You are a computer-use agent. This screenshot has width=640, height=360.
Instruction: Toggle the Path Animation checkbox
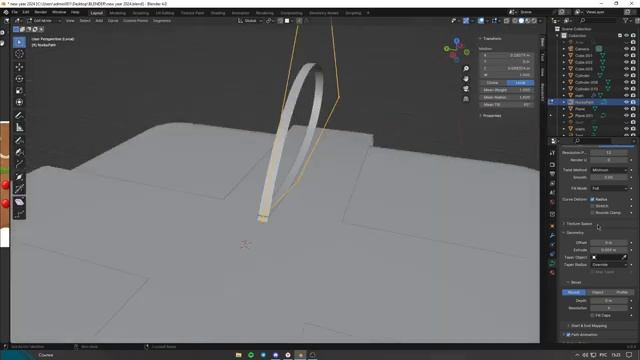point(569,335)
